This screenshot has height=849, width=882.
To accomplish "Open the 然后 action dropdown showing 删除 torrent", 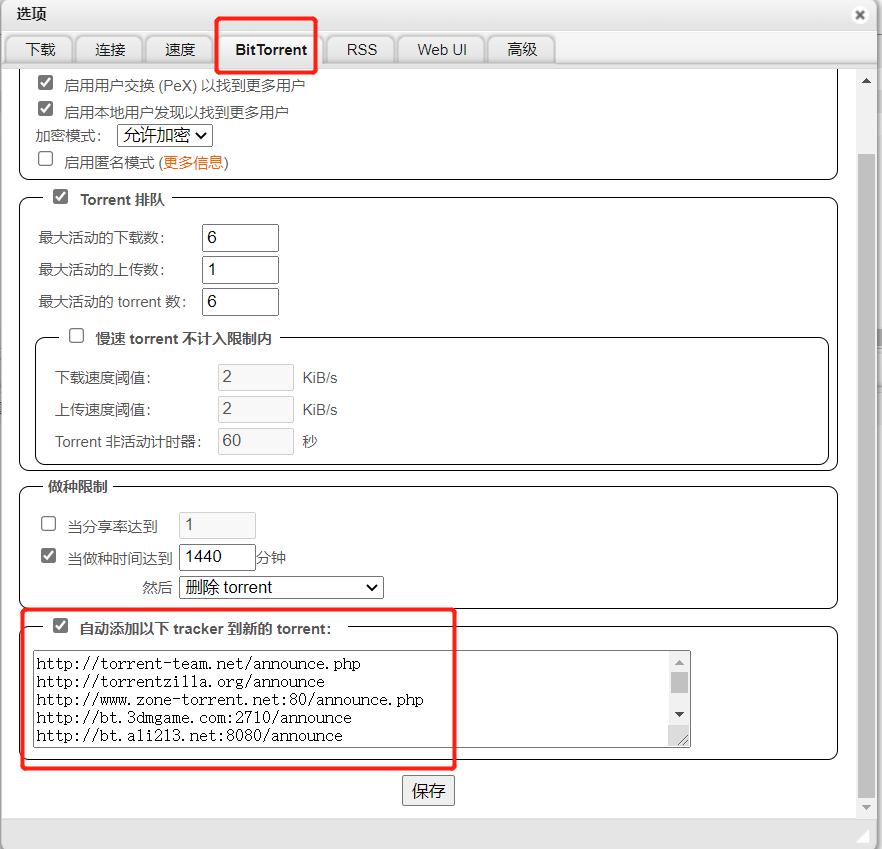I will tap(280, 587).
